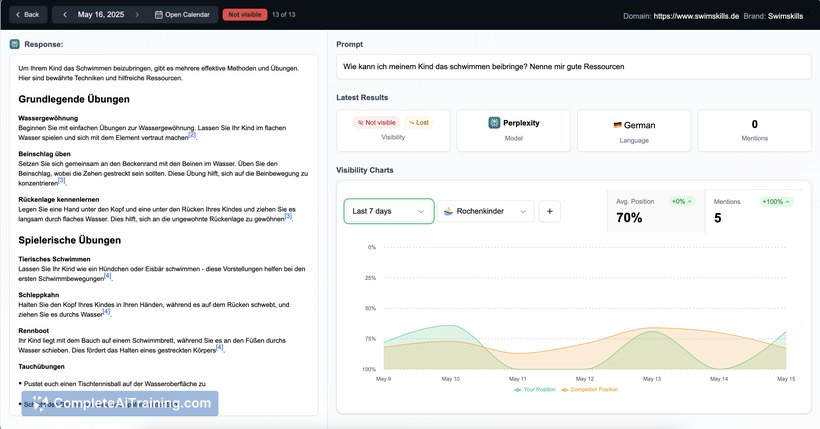Click the Latest Results heading
The height and width of the screenshot is (429, 820).
(362, 97)
